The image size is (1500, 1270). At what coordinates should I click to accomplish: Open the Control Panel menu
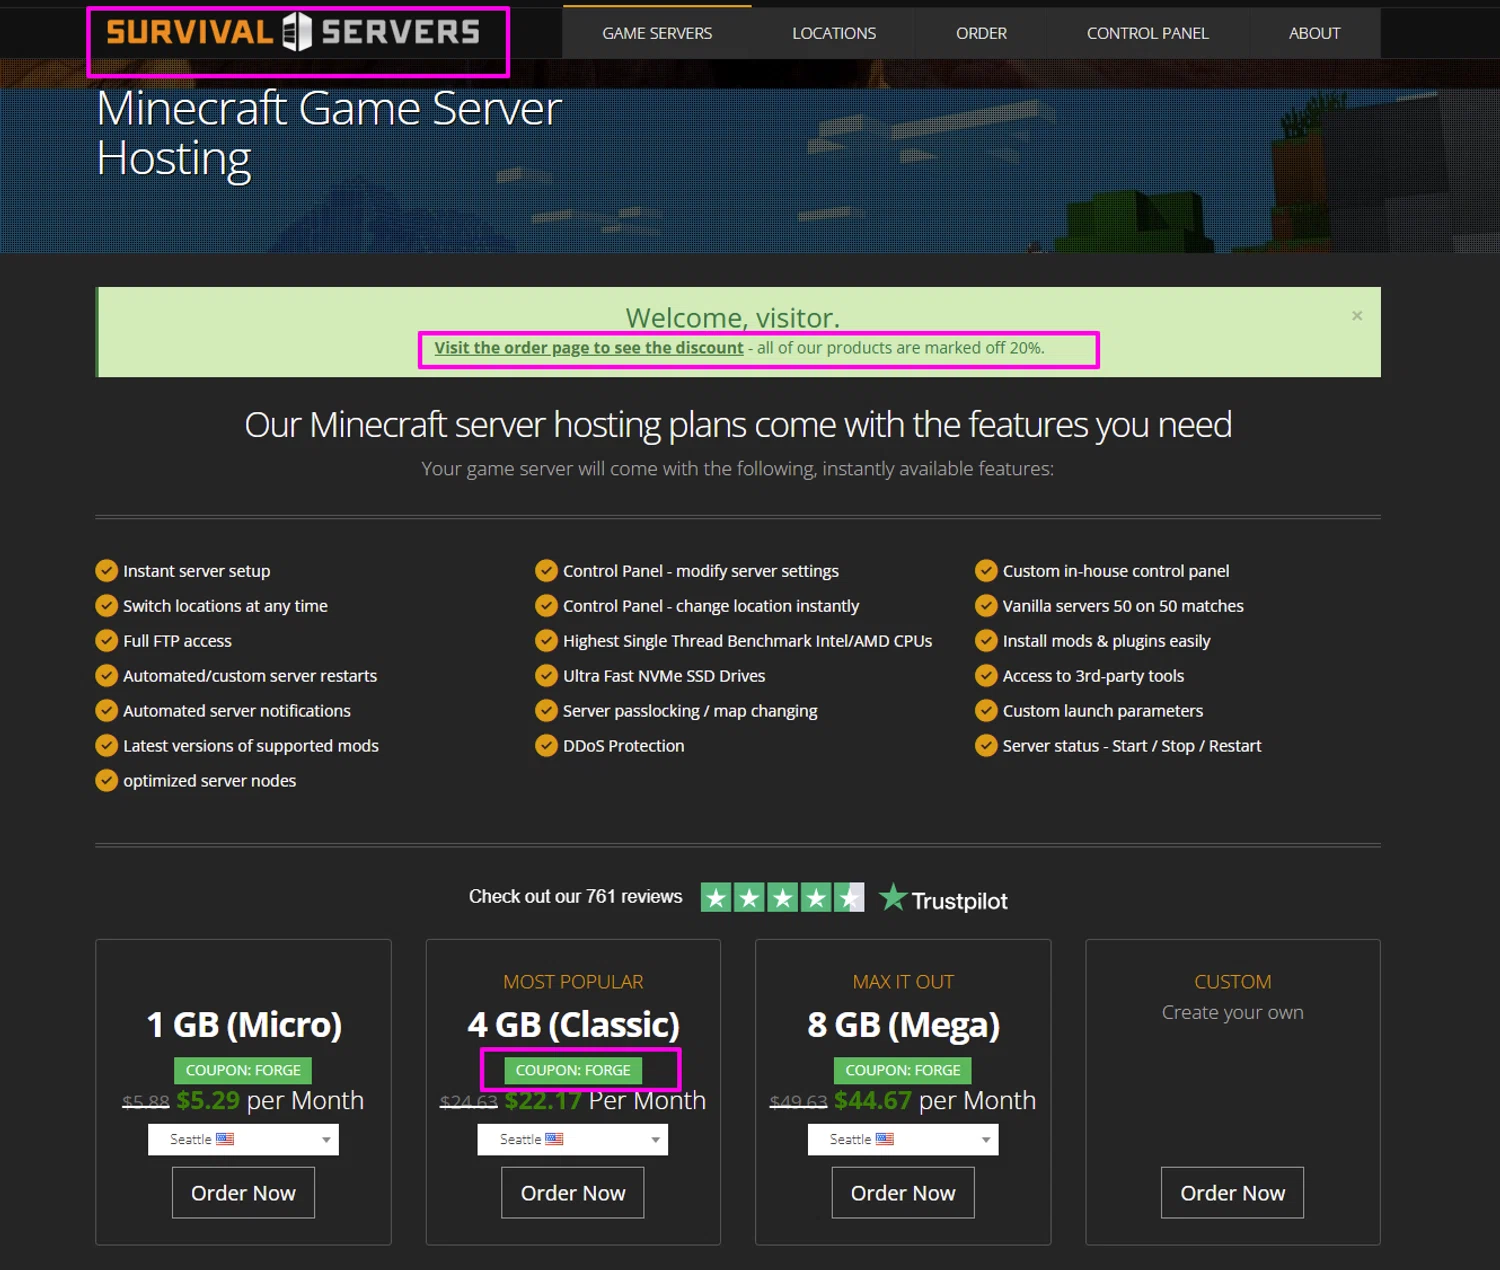tap(1148, 33)
